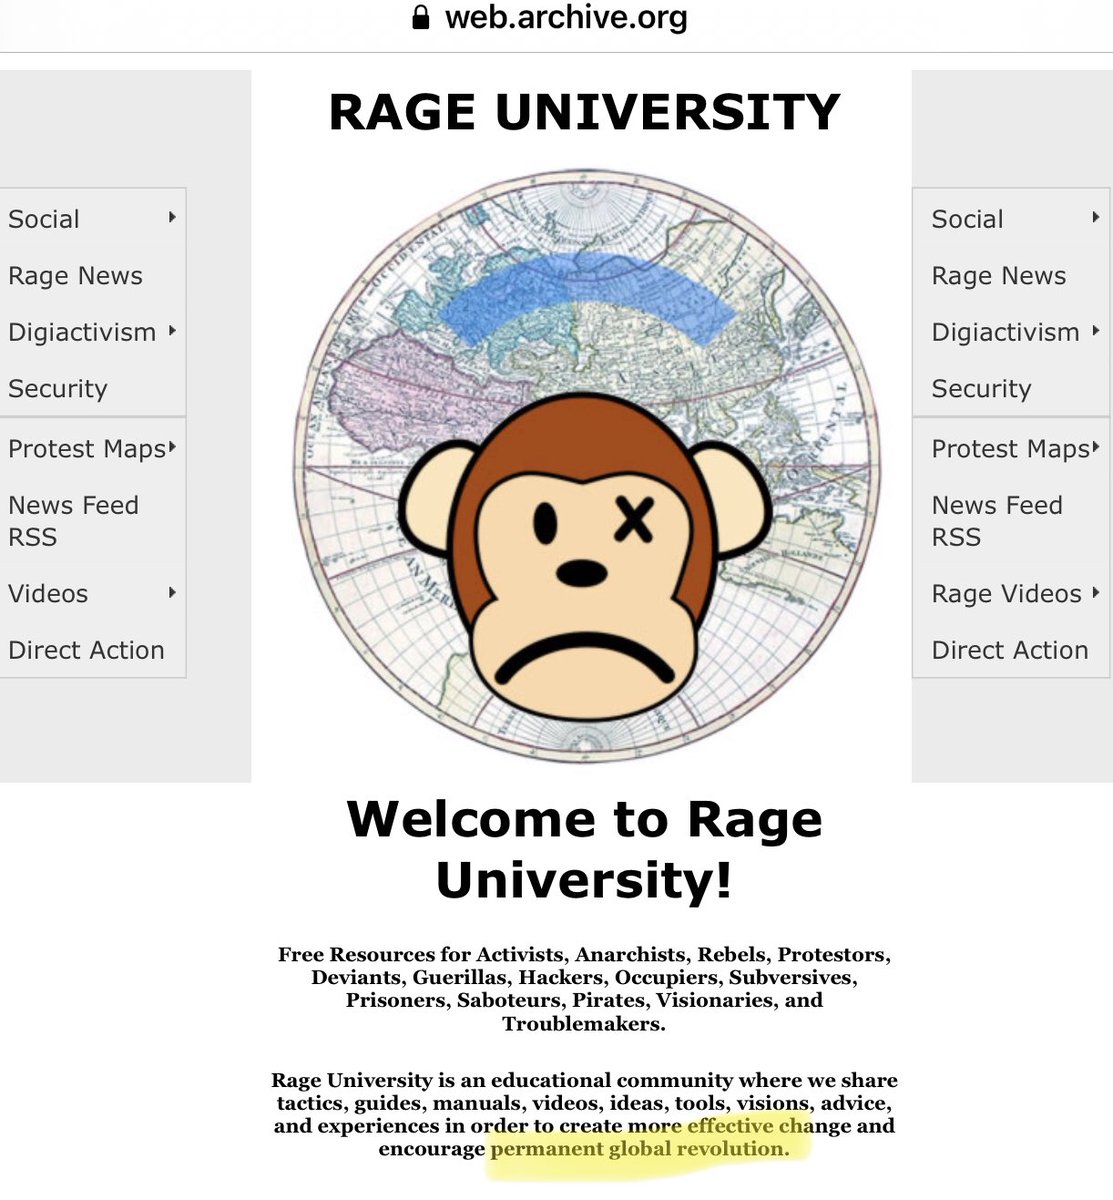The width and height of the screenshot is (1113, 1200).
Task: Click the RAGE UNIVERSITY page title
Action: pos(584,112)
